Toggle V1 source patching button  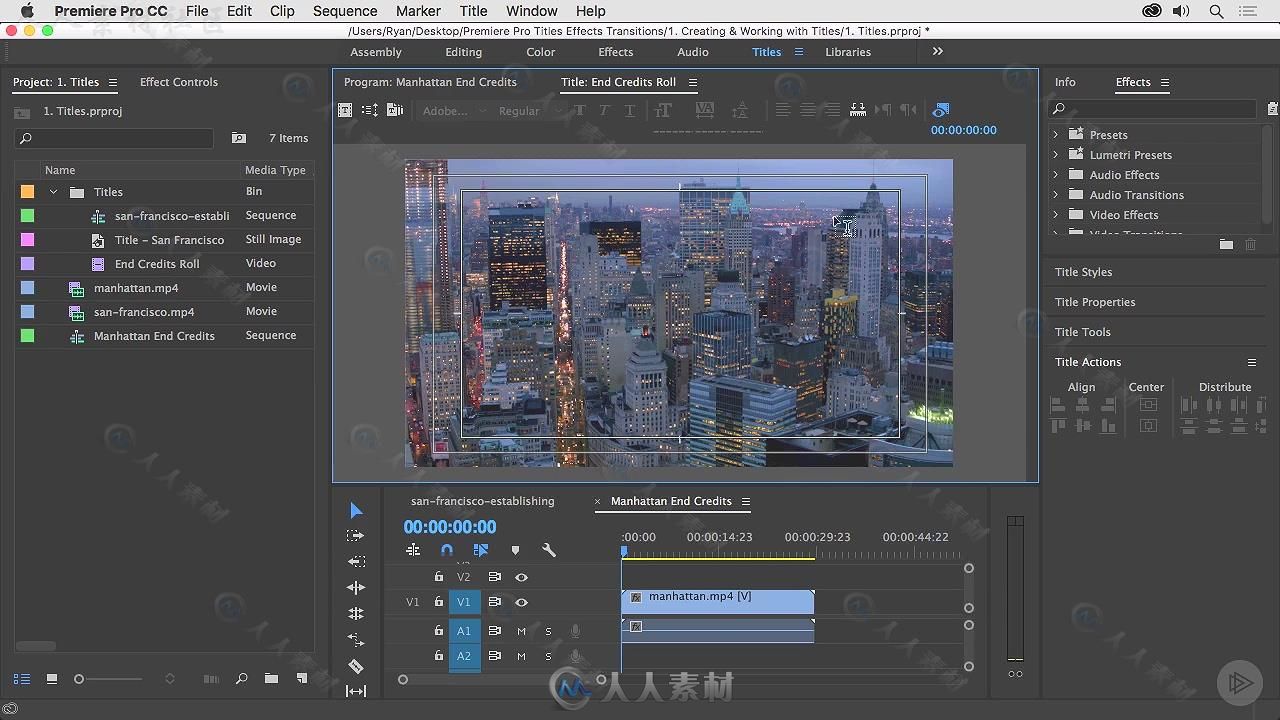click(413, 602)
